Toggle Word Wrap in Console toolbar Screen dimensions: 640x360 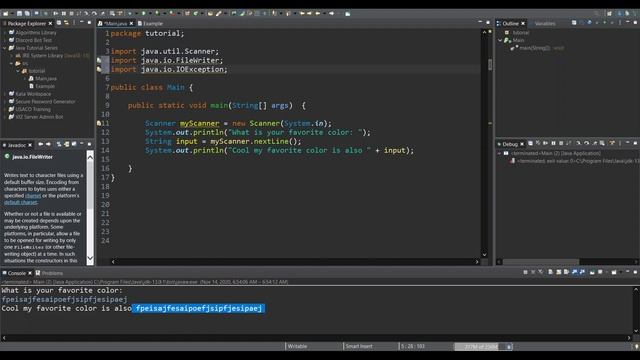click(x=566, y=272)
